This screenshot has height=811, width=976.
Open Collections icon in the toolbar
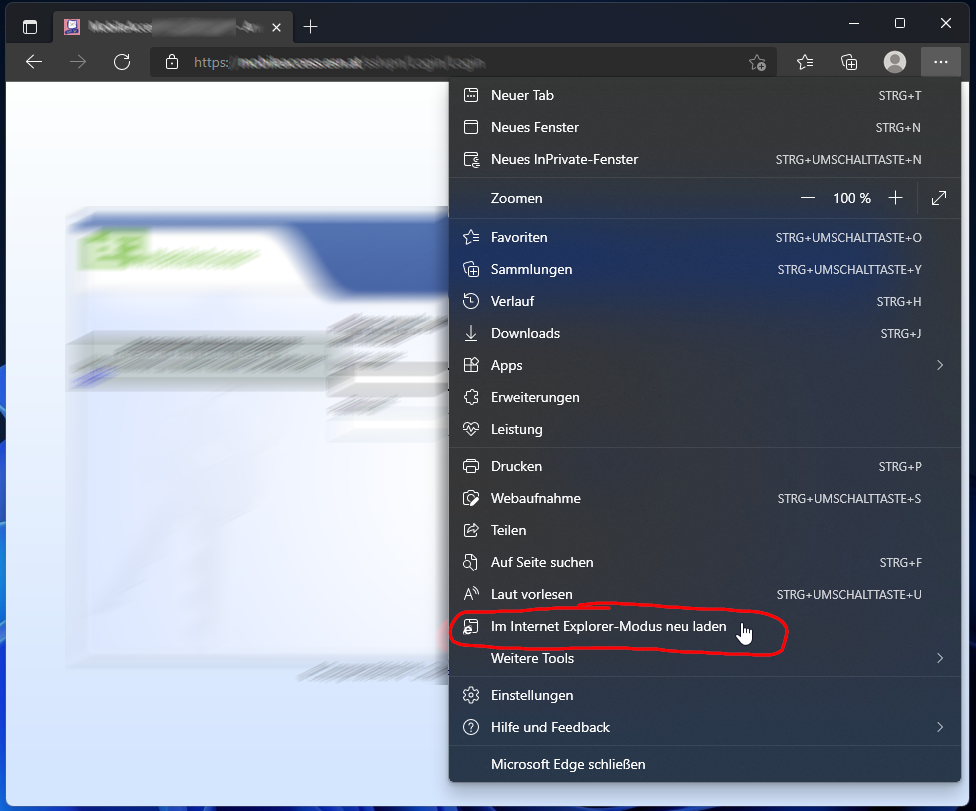849,62
